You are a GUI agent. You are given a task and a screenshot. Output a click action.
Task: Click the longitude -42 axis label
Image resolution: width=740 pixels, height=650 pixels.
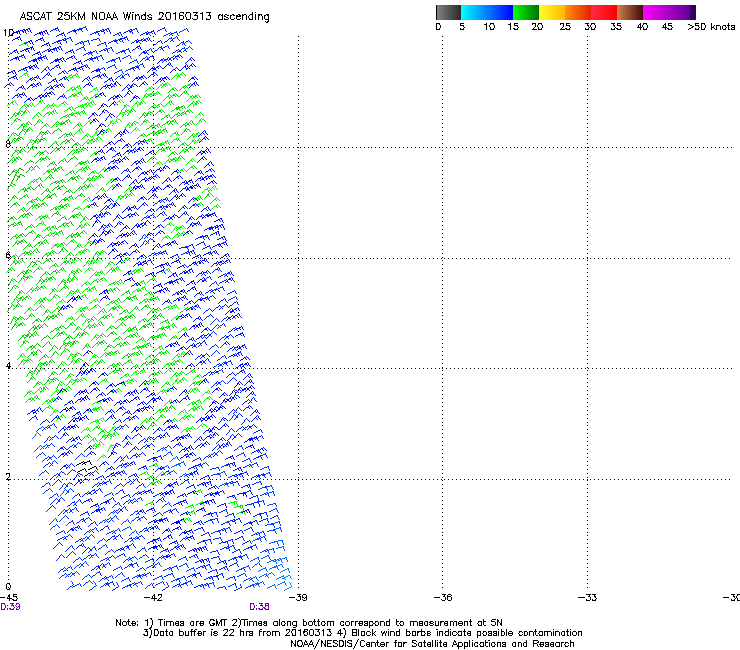pos(153,598)
